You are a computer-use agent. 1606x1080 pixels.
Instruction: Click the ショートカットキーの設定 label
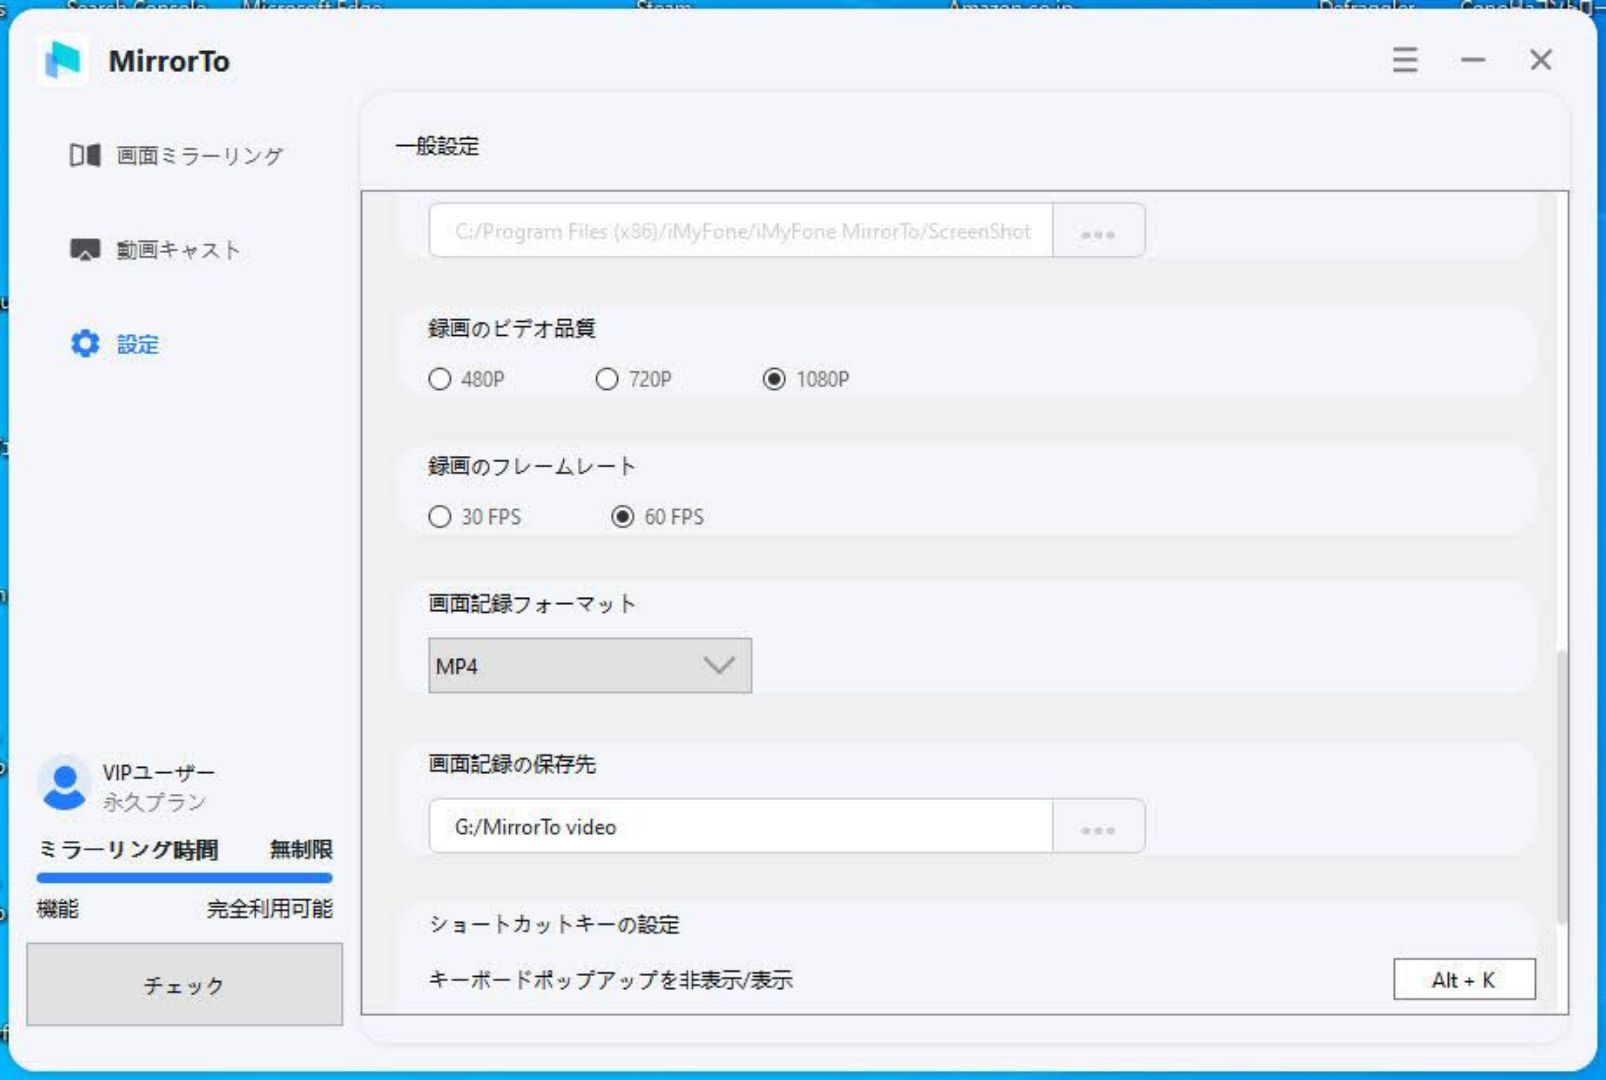tap(554, 925)
